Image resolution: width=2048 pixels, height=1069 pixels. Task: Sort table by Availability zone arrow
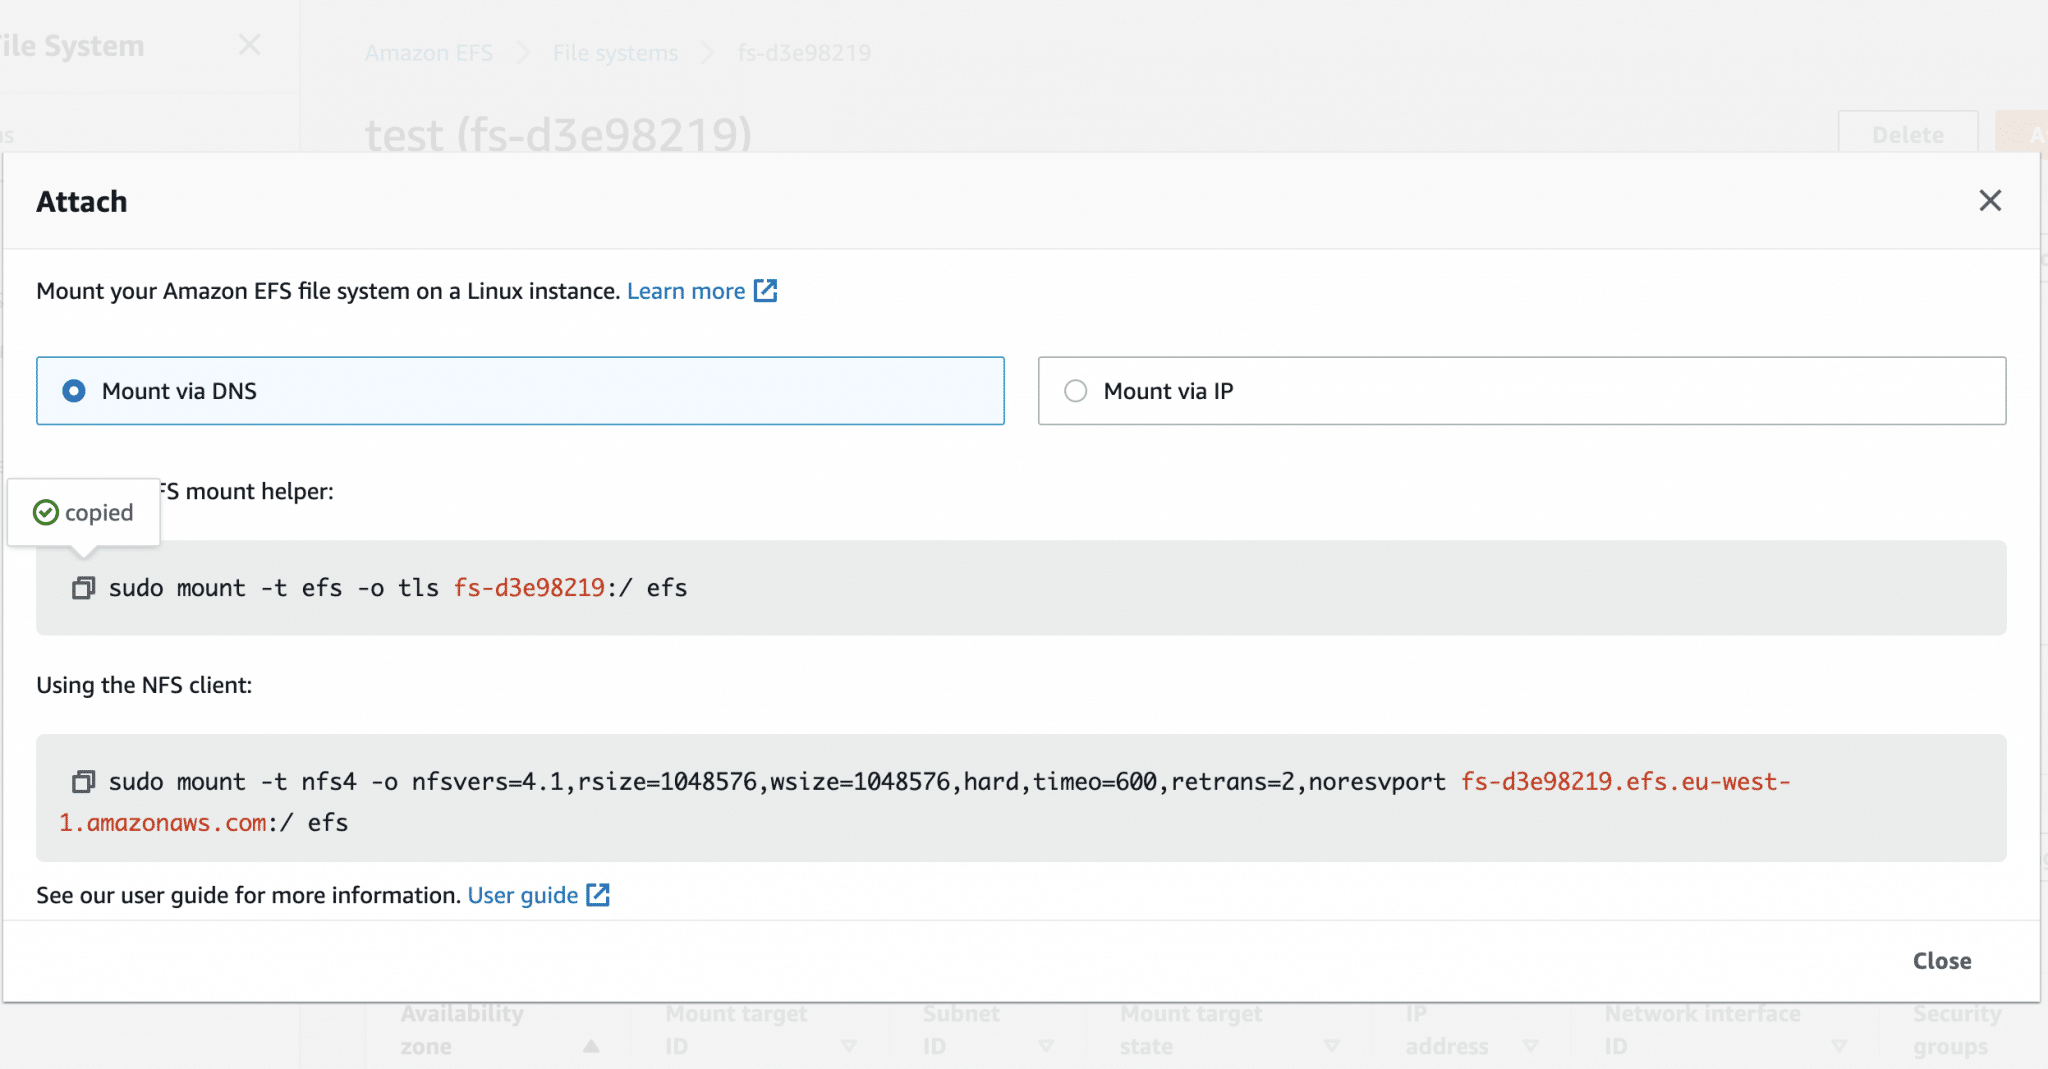coord(591,1046)
